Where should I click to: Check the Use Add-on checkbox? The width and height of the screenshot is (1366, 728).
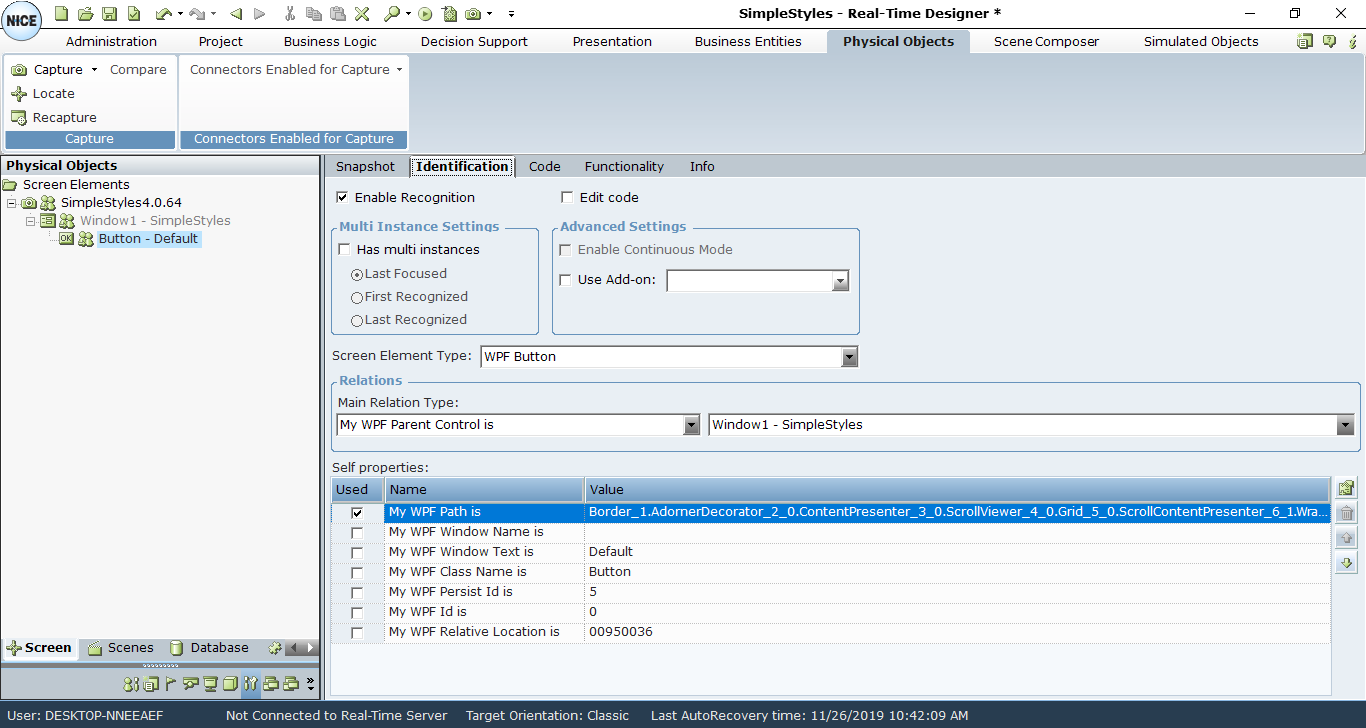click(x=566, y=280)
